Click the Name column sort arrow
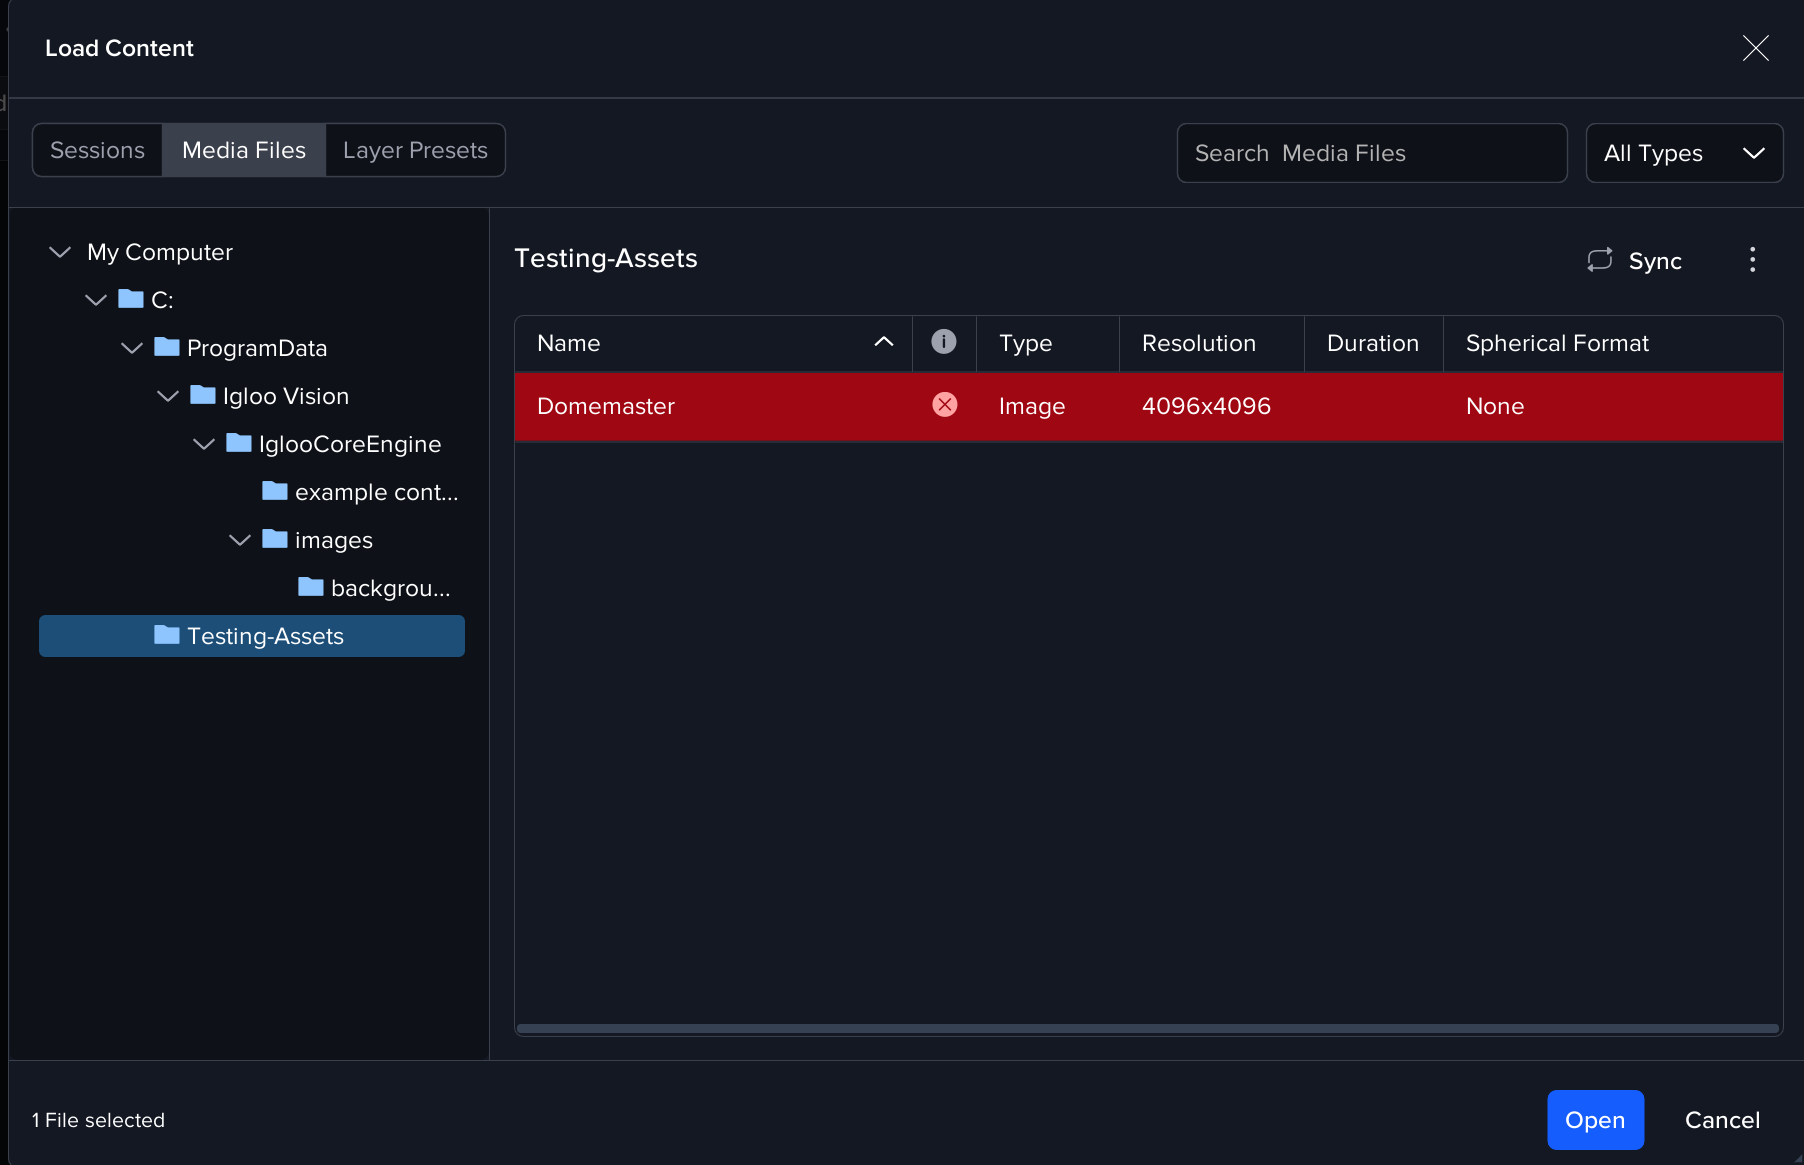 click(x=883, y=342)
